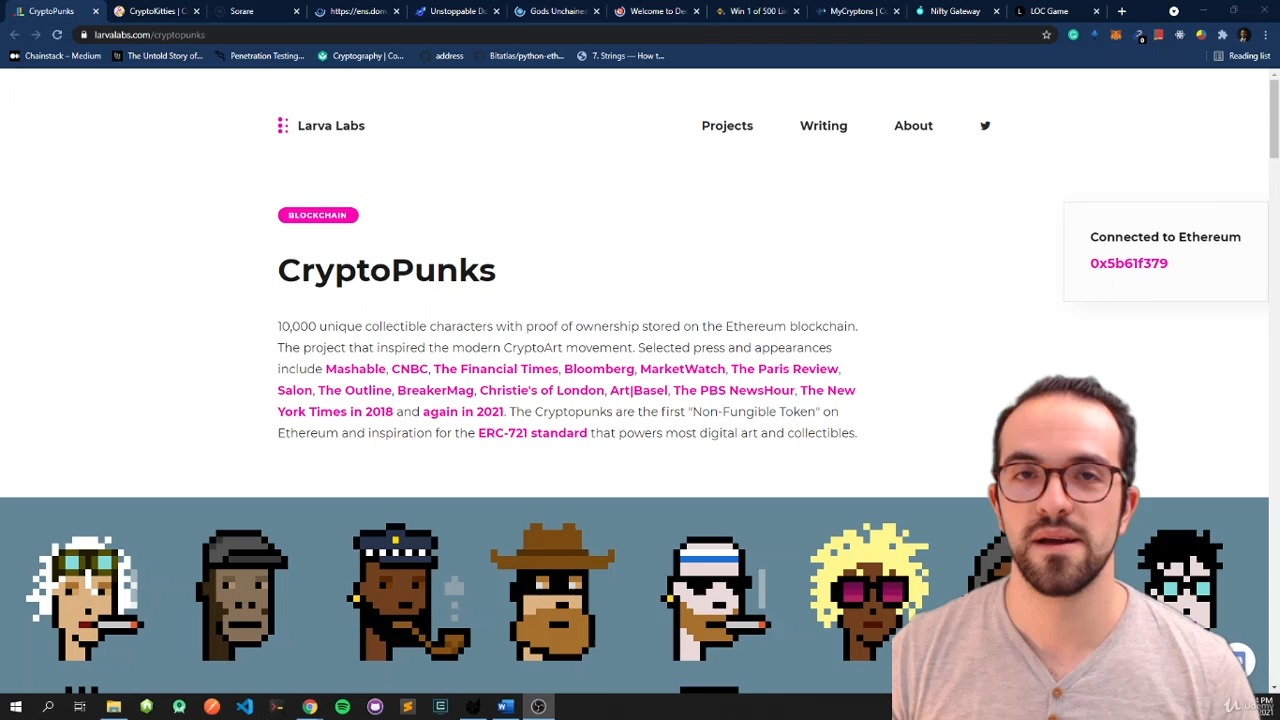Launch Visual Studio Code from the taskbar
The height and width of the screenshot is (720, 1280).
[245, 707]
